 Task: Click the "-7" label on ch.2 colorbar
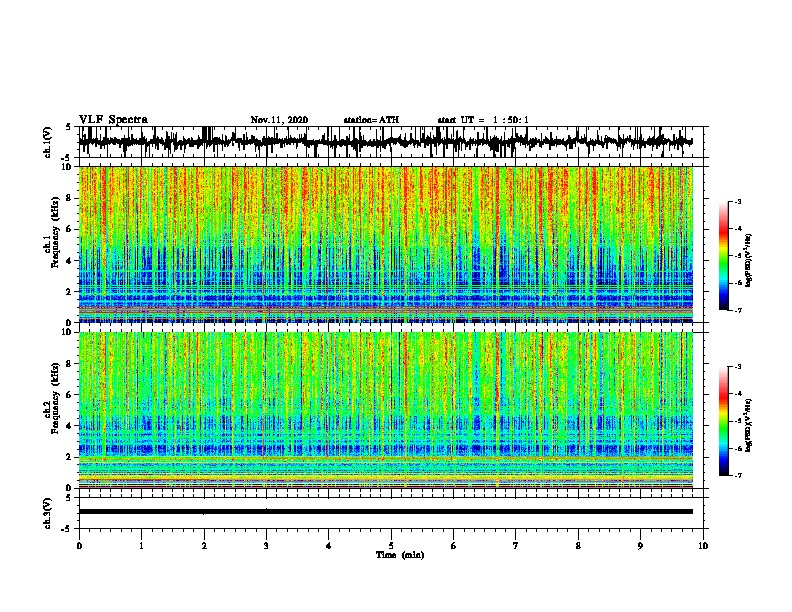[x=737, y=475]
